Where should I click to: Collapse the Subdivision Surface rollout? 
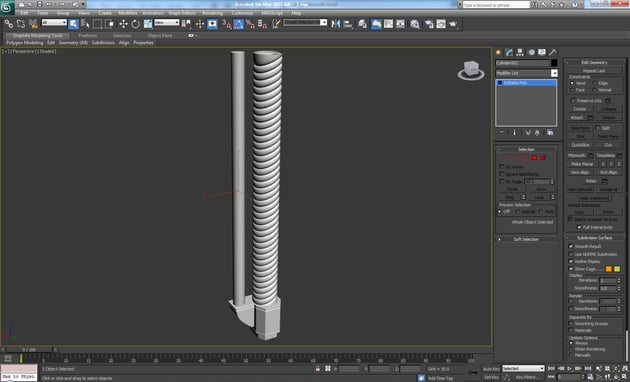pos(594,238)
